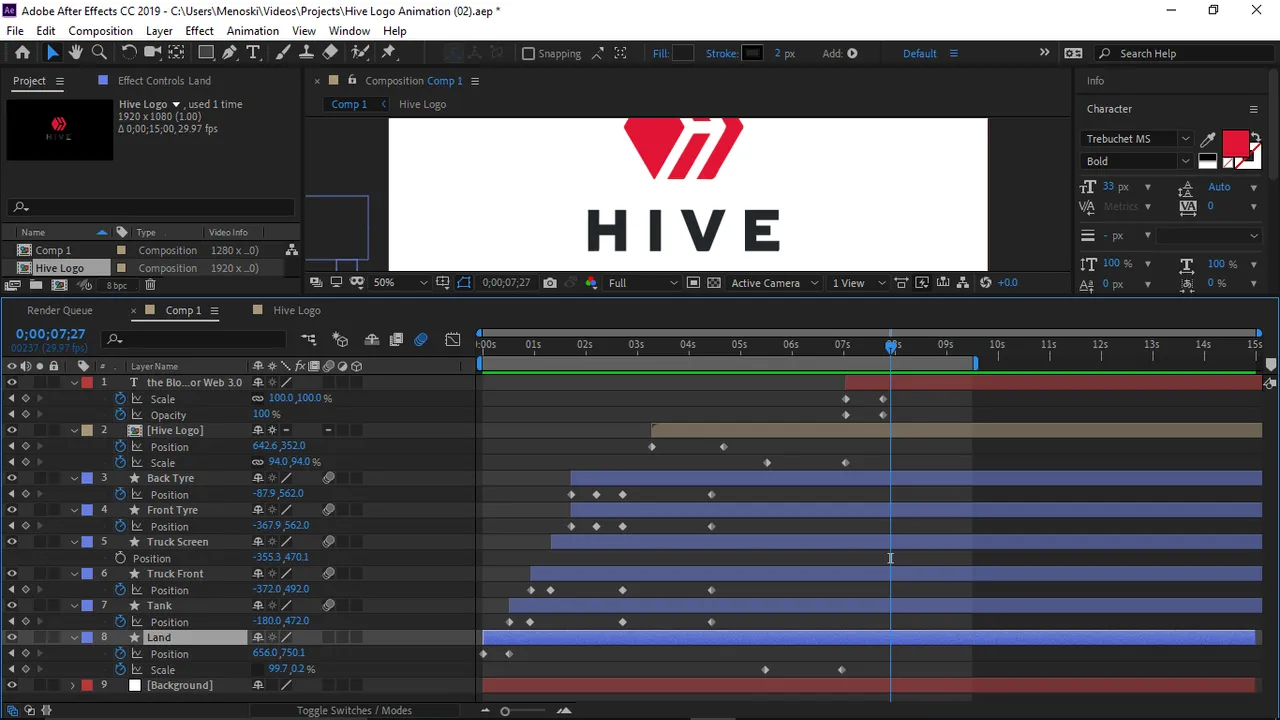Image resolution: width=1280 pixels, height=720 pixels.
Task: Select the Zoom magnifier tool
Action: [99, 53]
